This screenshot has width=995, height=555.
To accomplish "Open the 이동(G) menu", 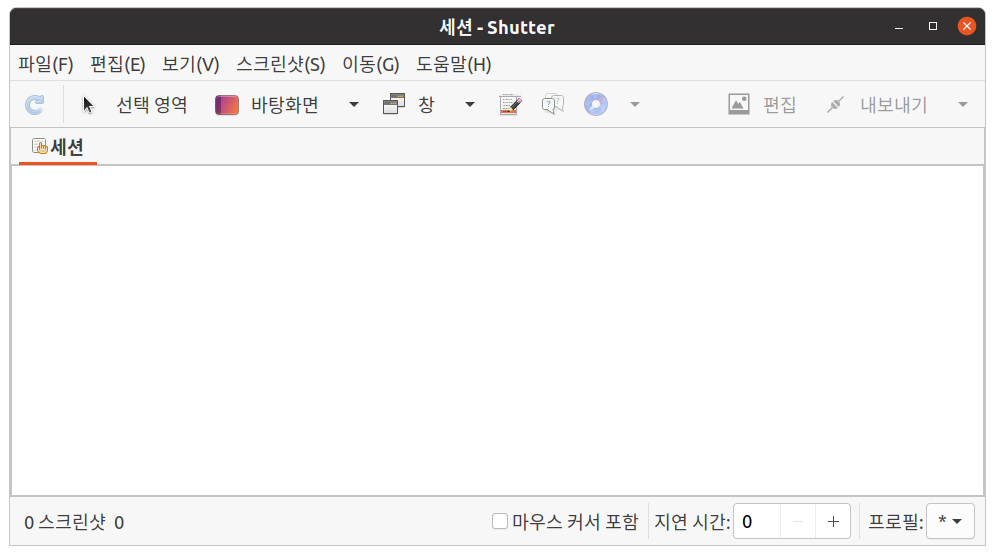I will tap(371, 64).
